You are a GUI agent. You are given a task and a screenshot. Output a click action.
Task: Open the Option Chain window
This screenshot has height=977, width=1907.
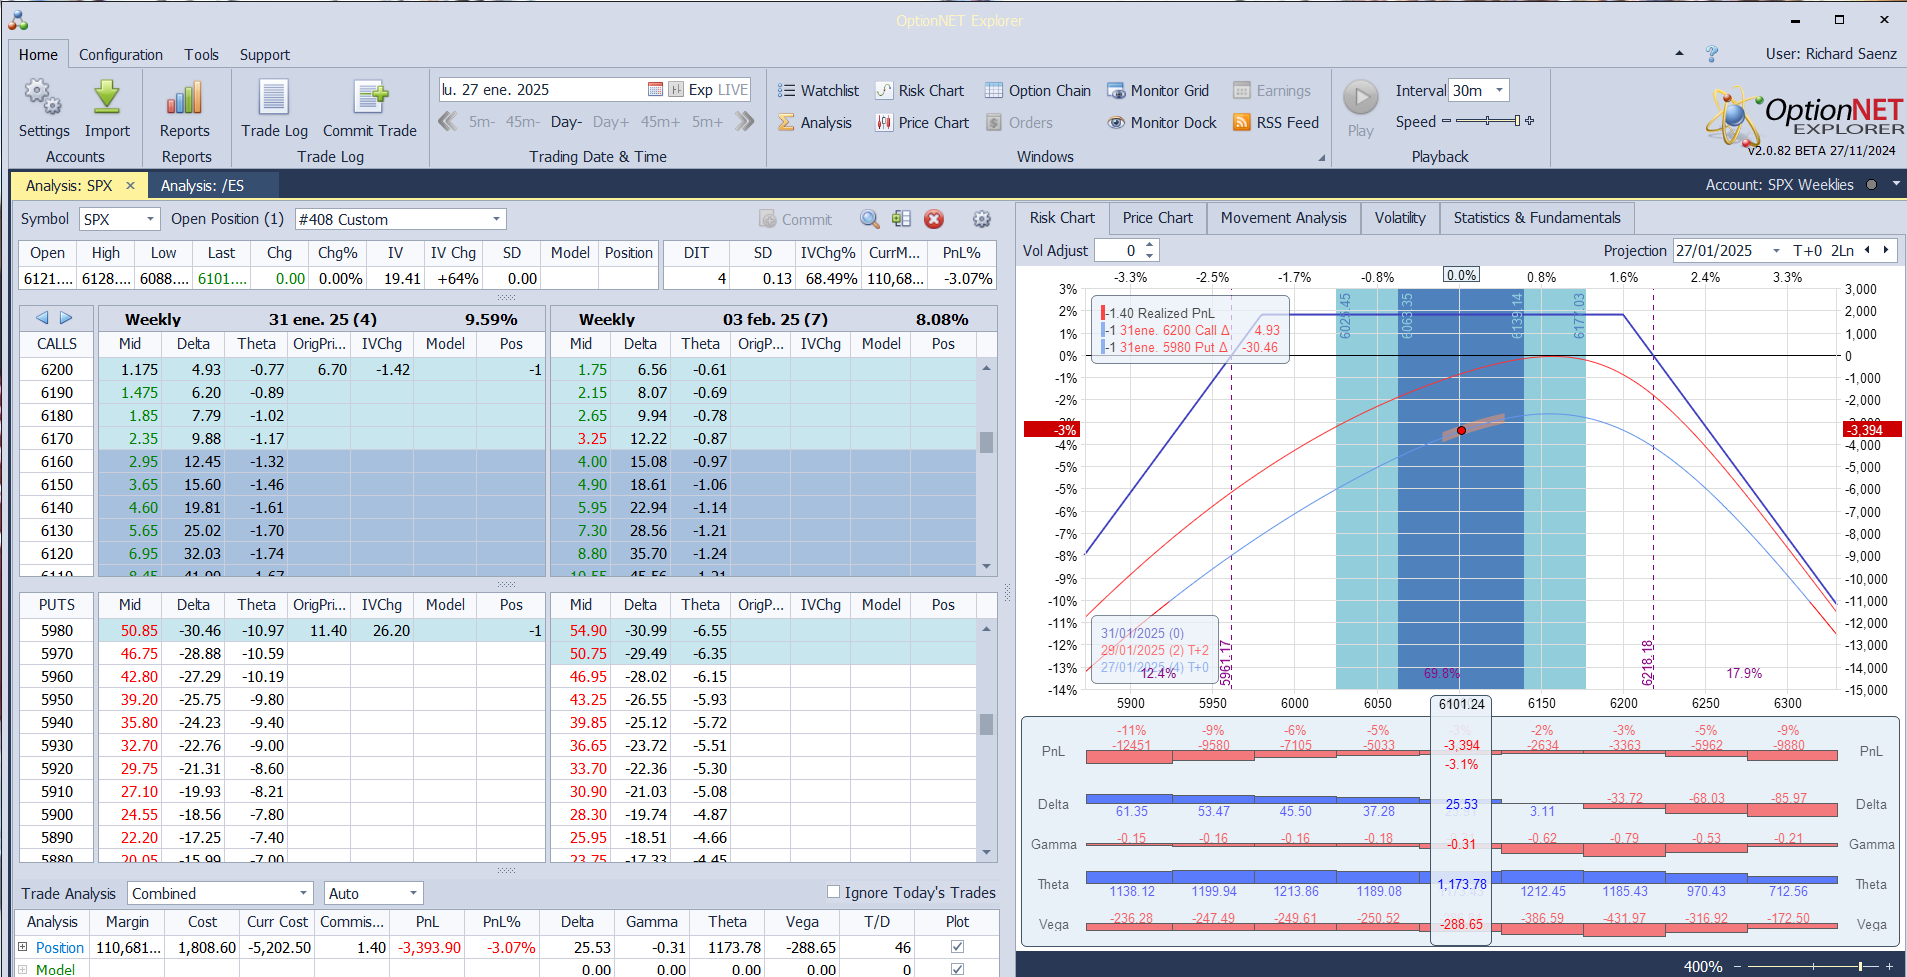coord(1038,91)
